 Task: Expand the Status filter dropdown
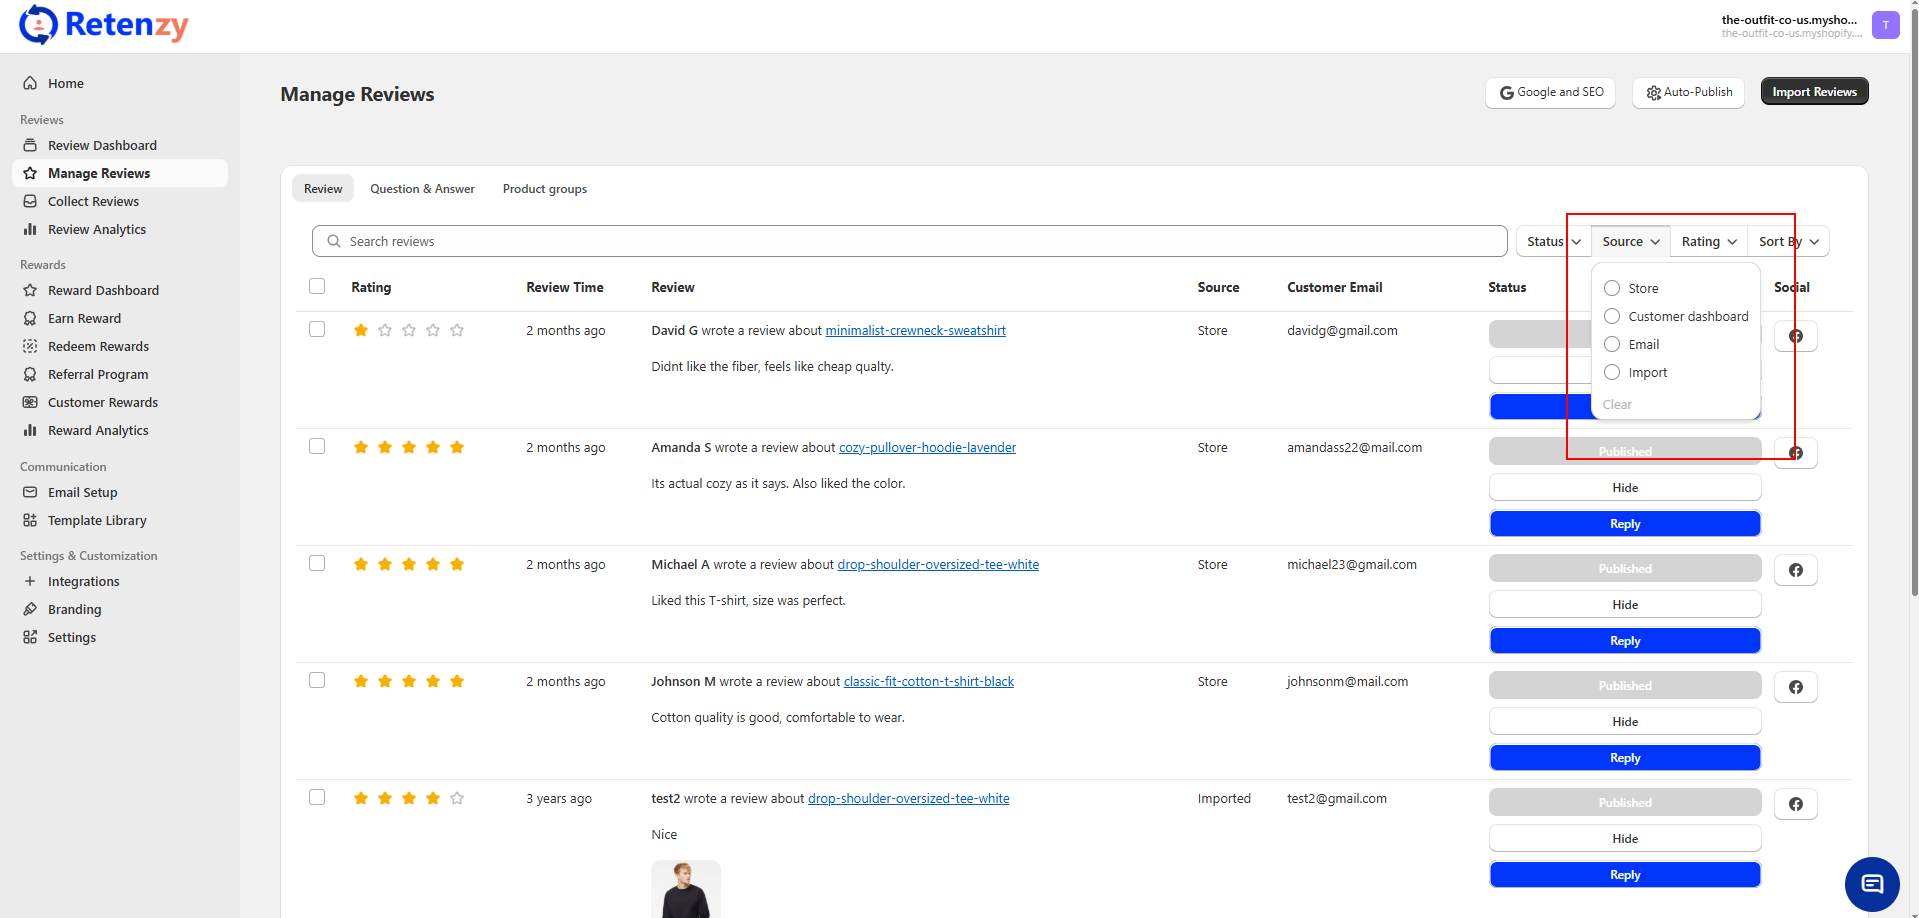[1553, 241]
